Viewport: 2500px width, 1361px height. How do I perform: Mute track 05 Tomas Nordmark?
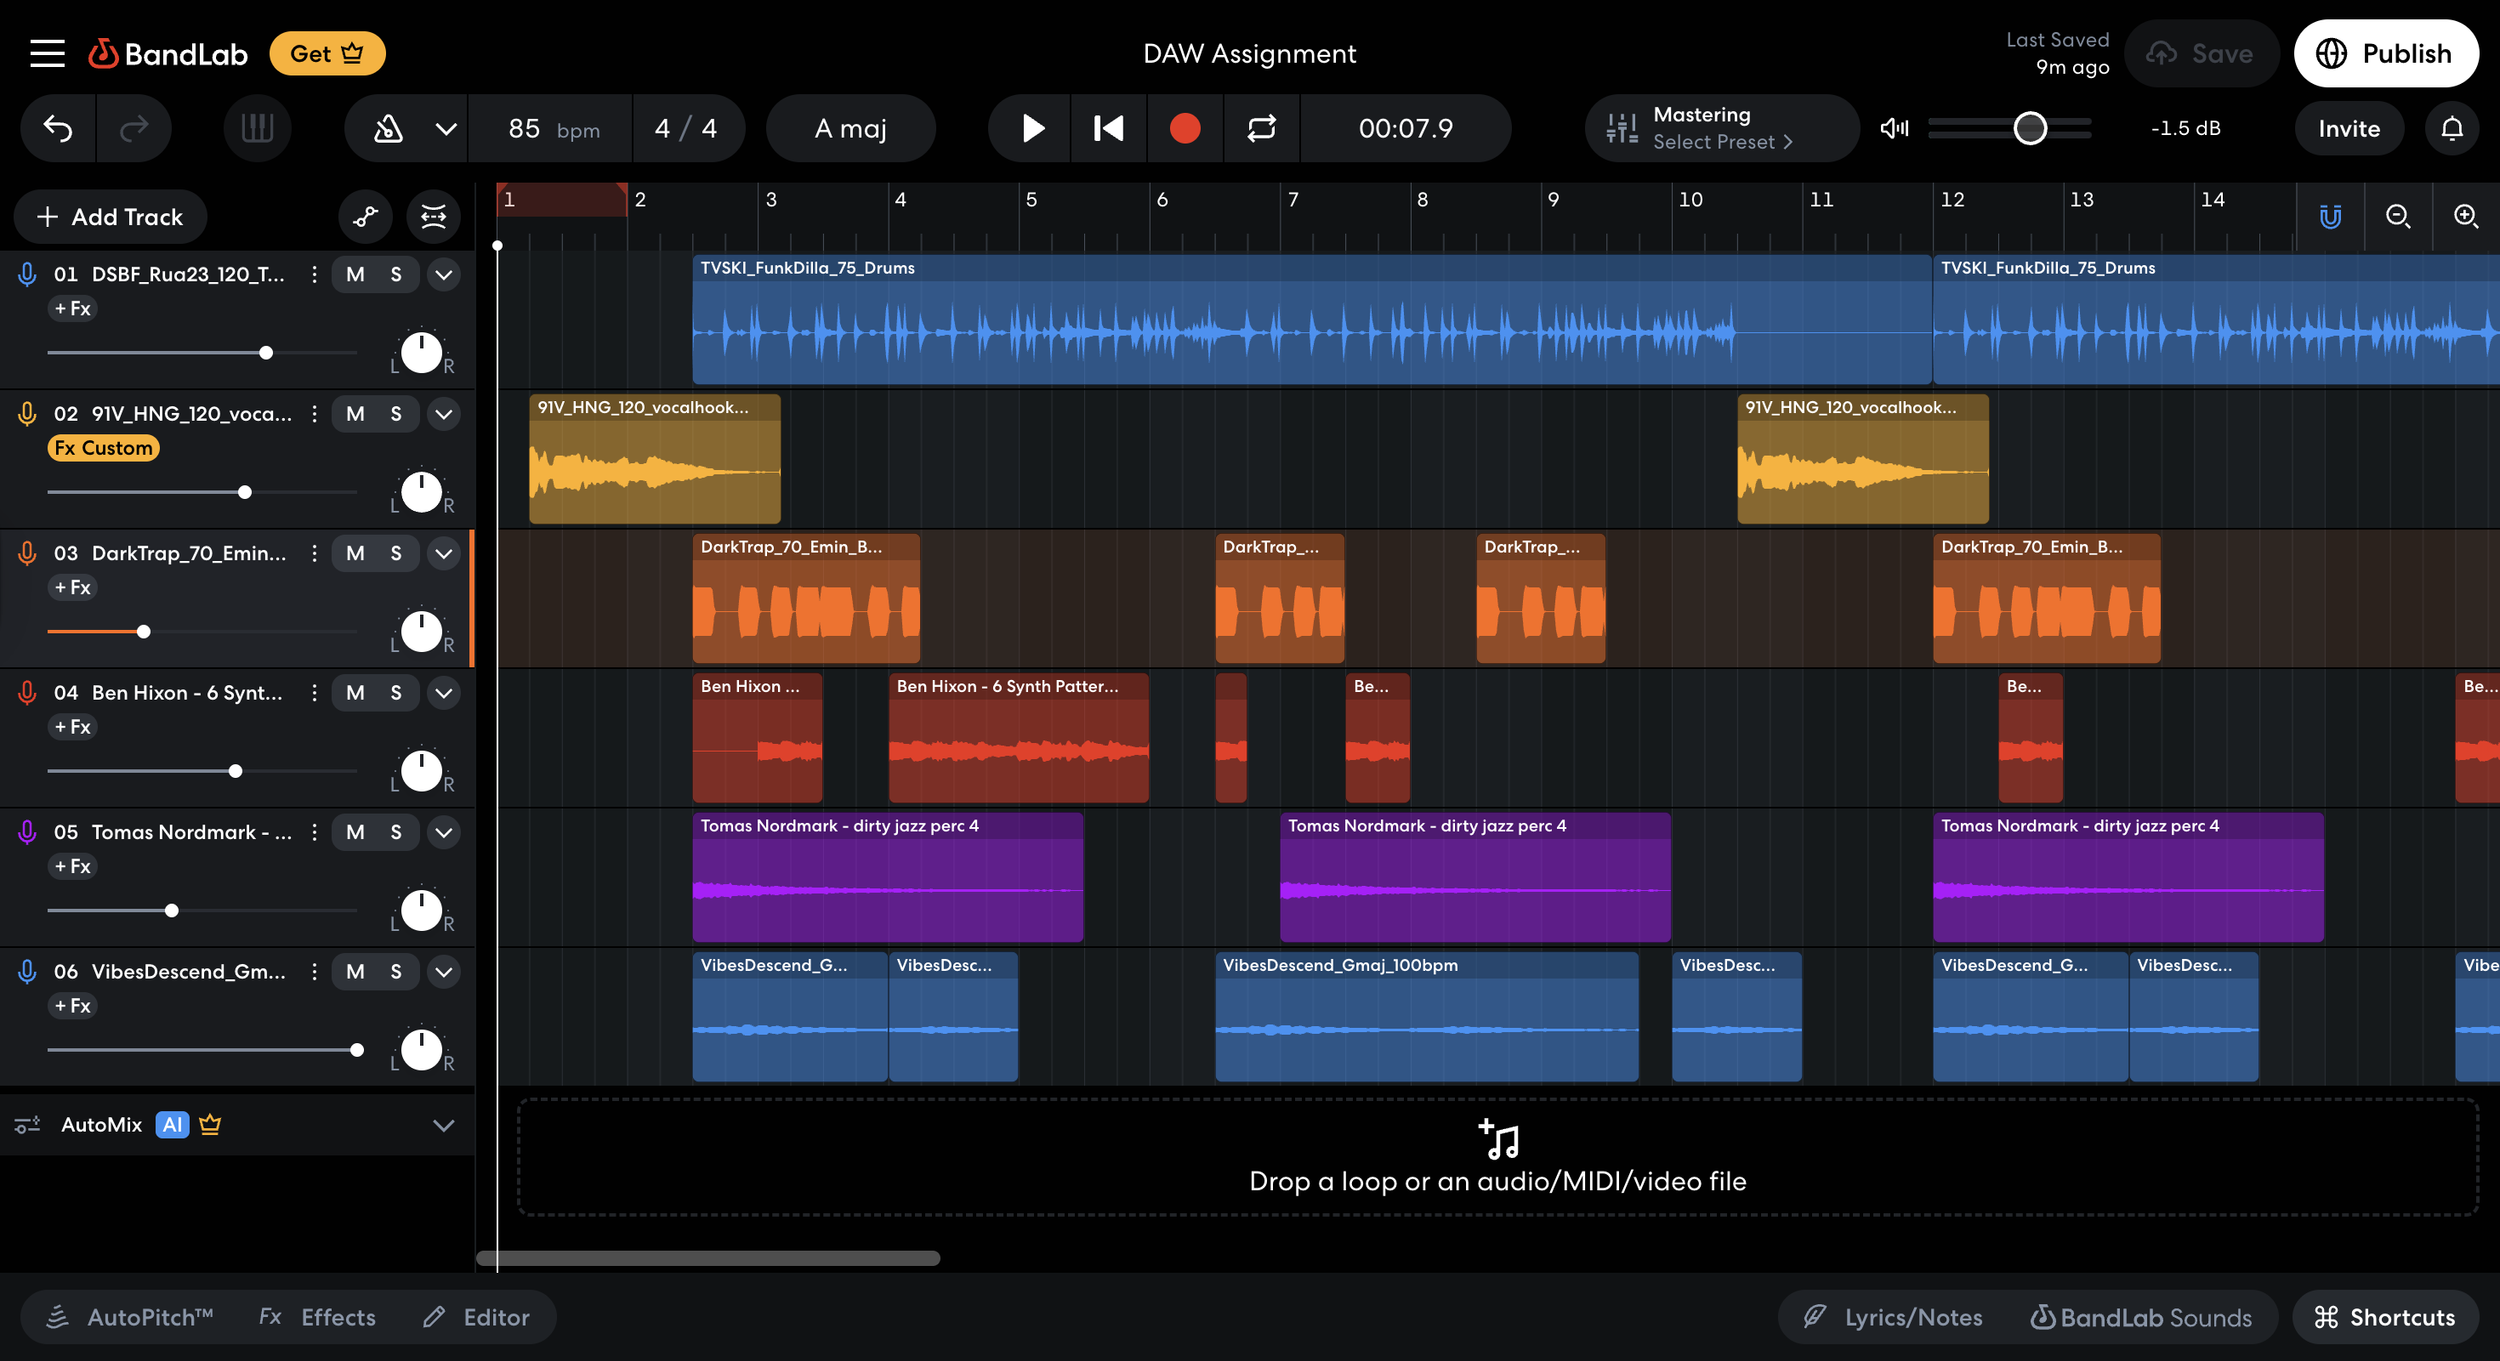coord(355,832)
